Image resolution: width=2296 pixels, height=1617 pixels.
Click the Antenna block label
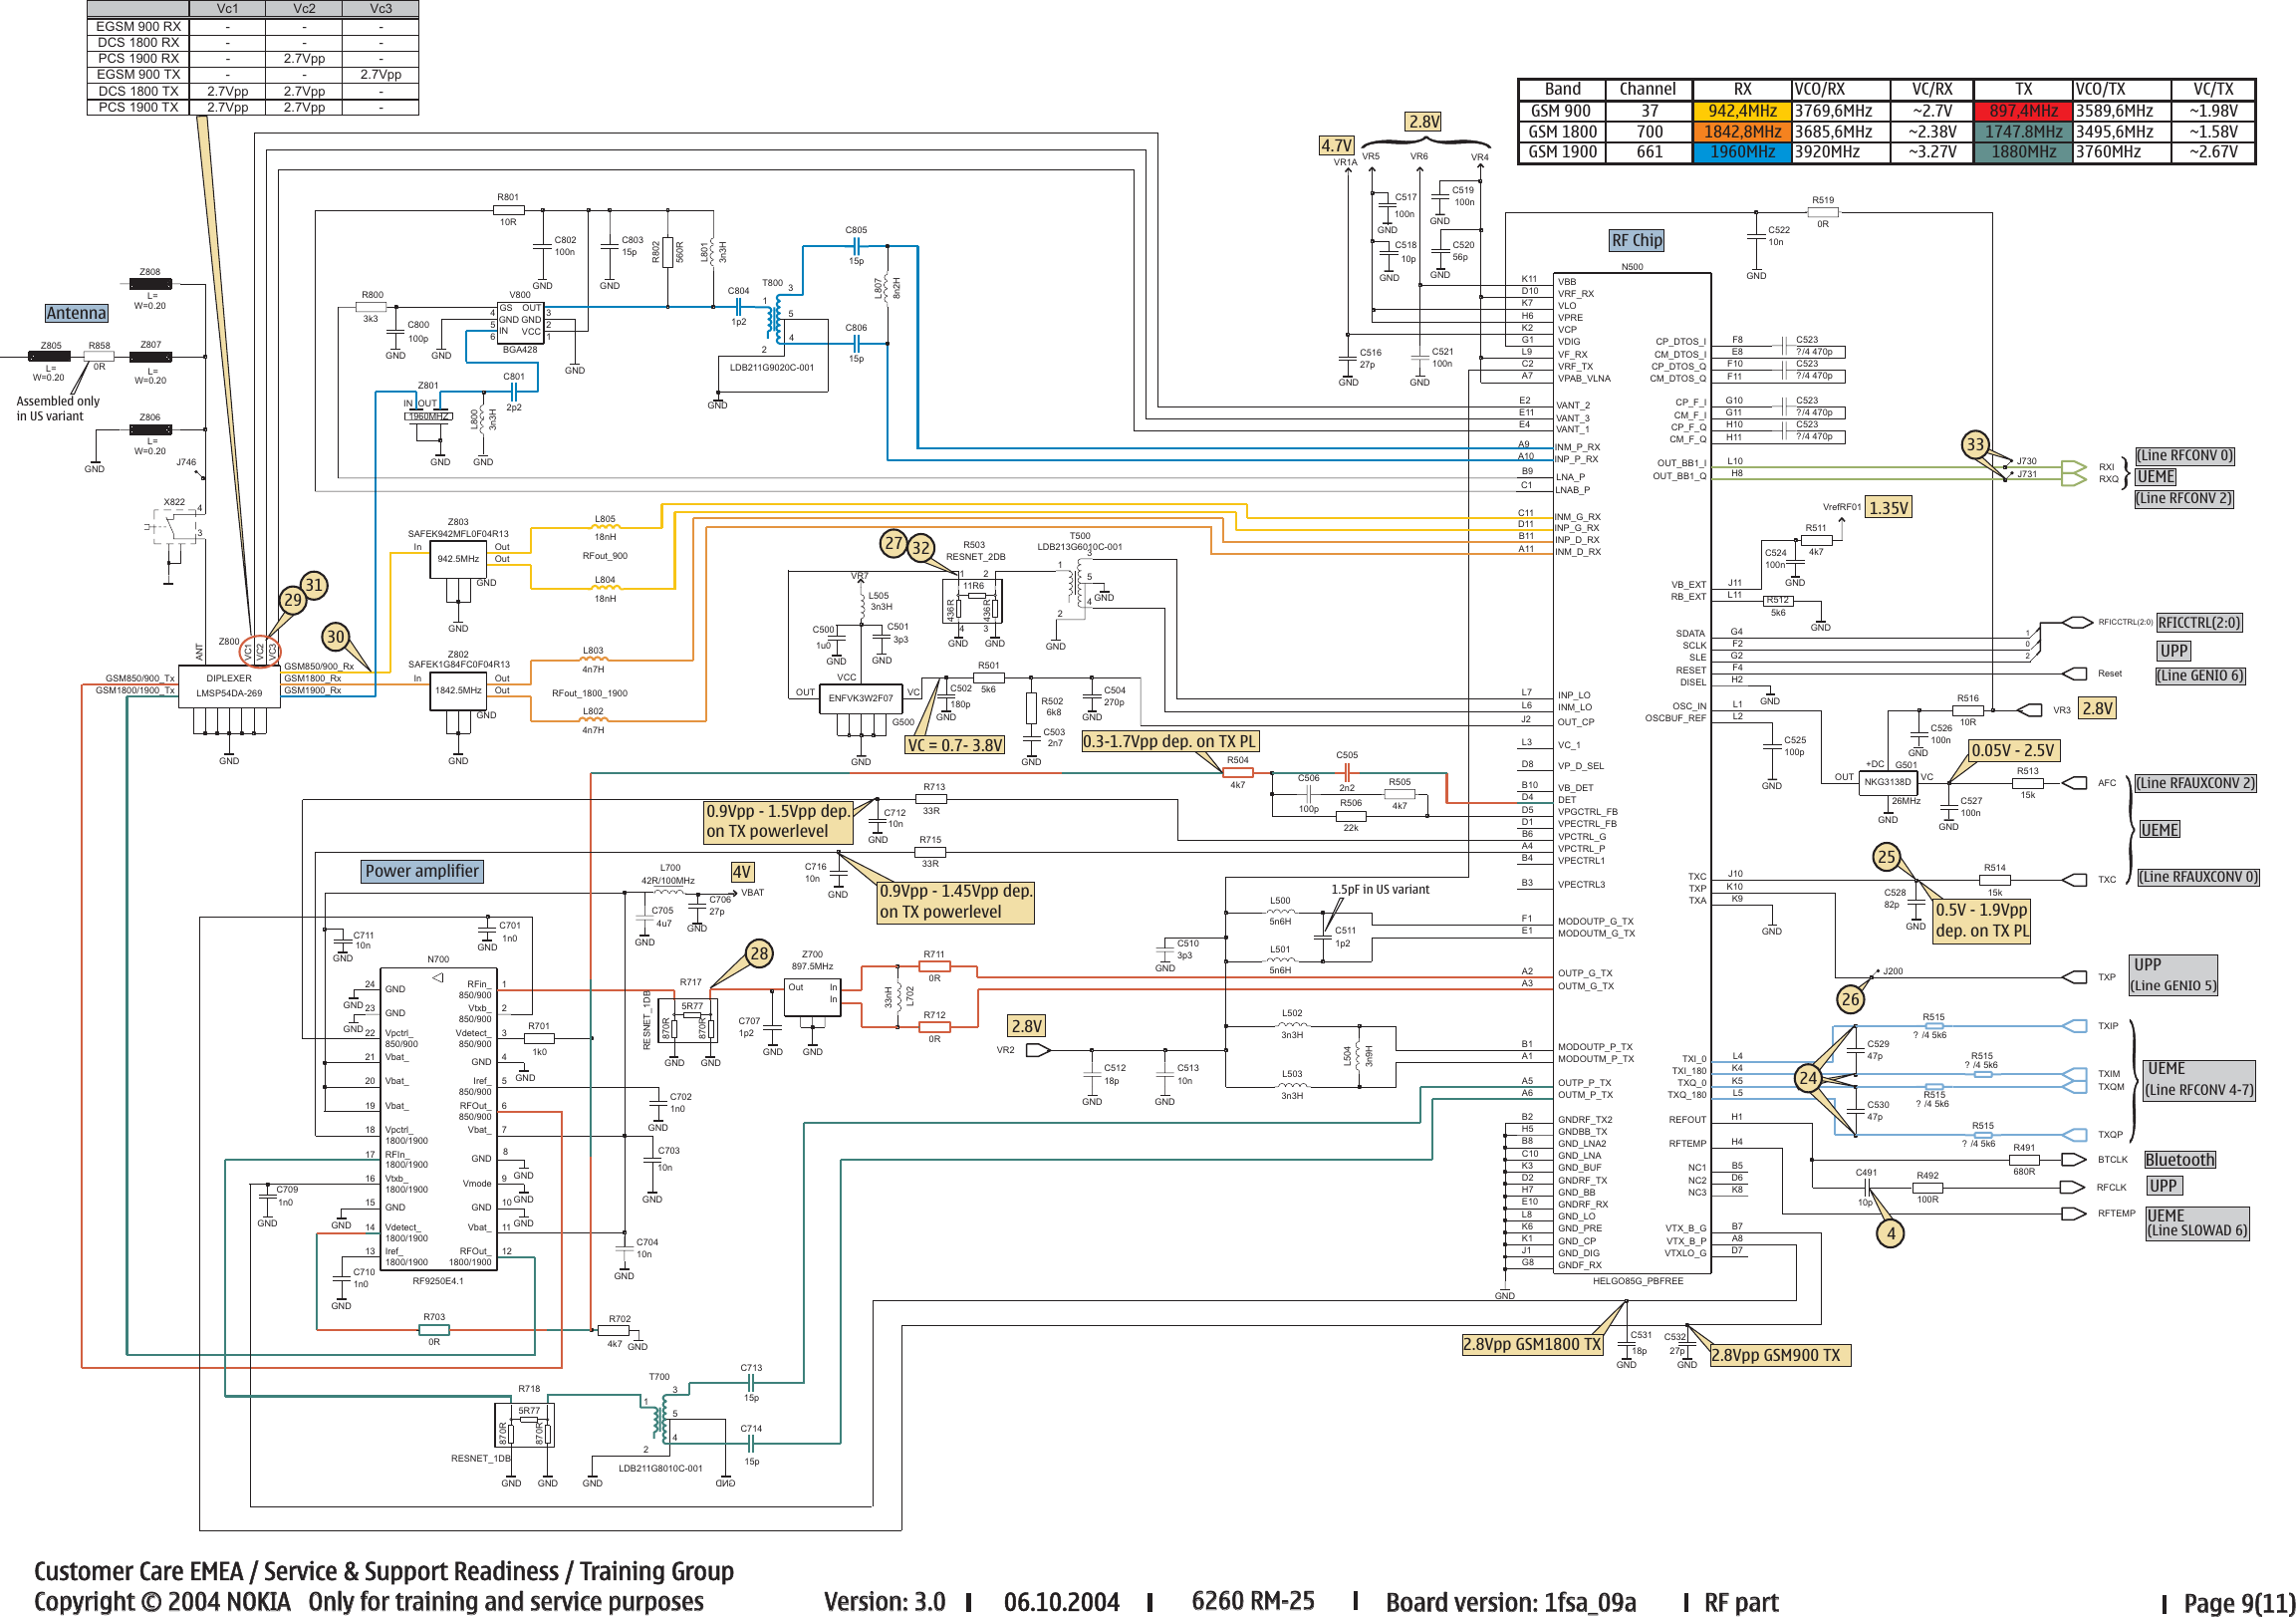tap(75, 313)
